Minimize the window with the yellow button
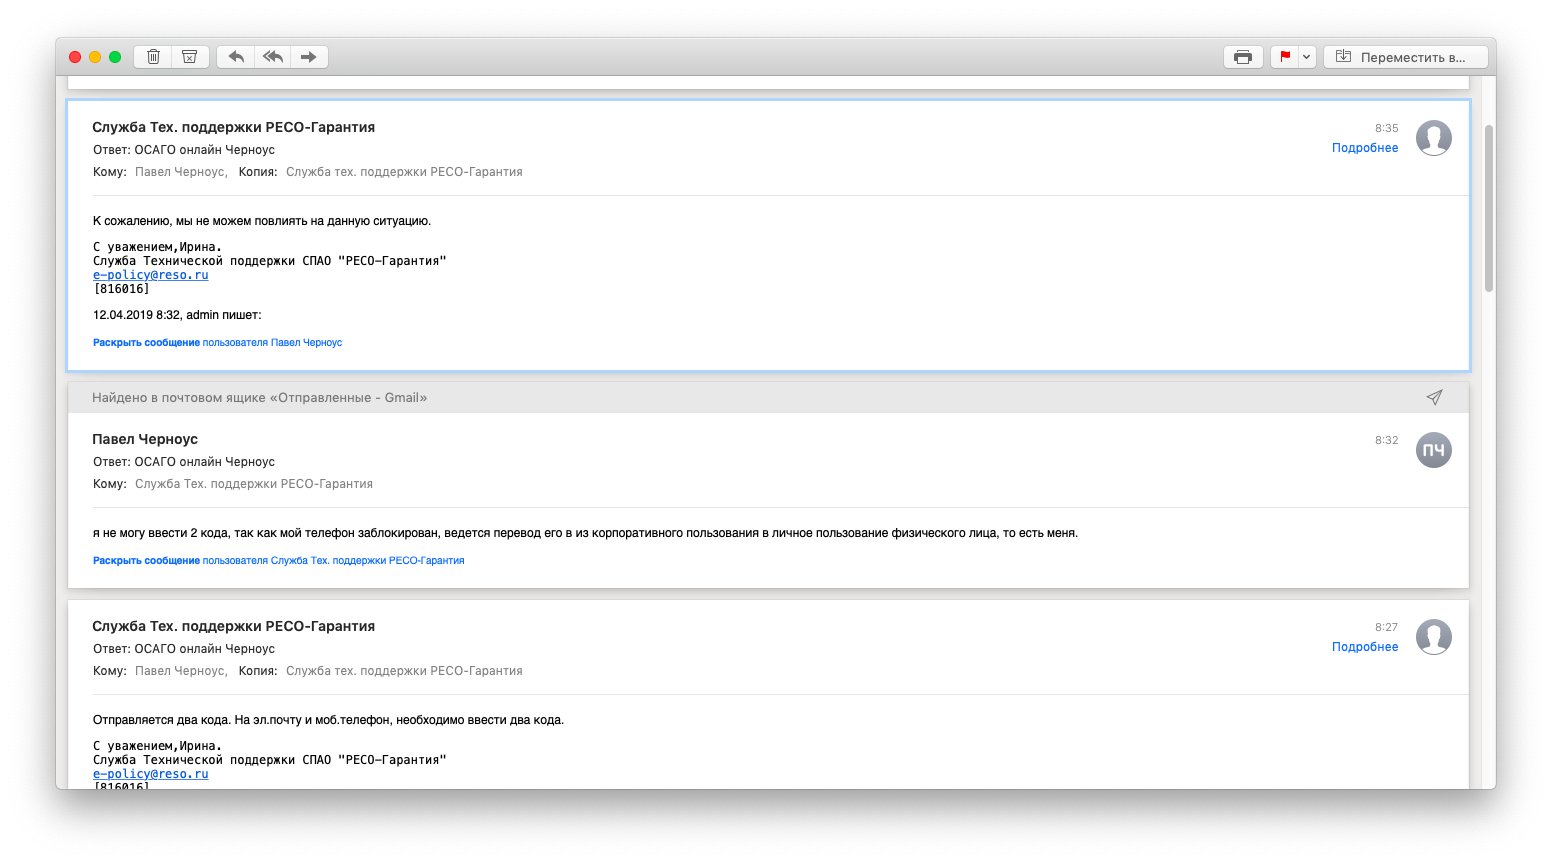Screen dimensions: 1552x863 coord(95,57)
